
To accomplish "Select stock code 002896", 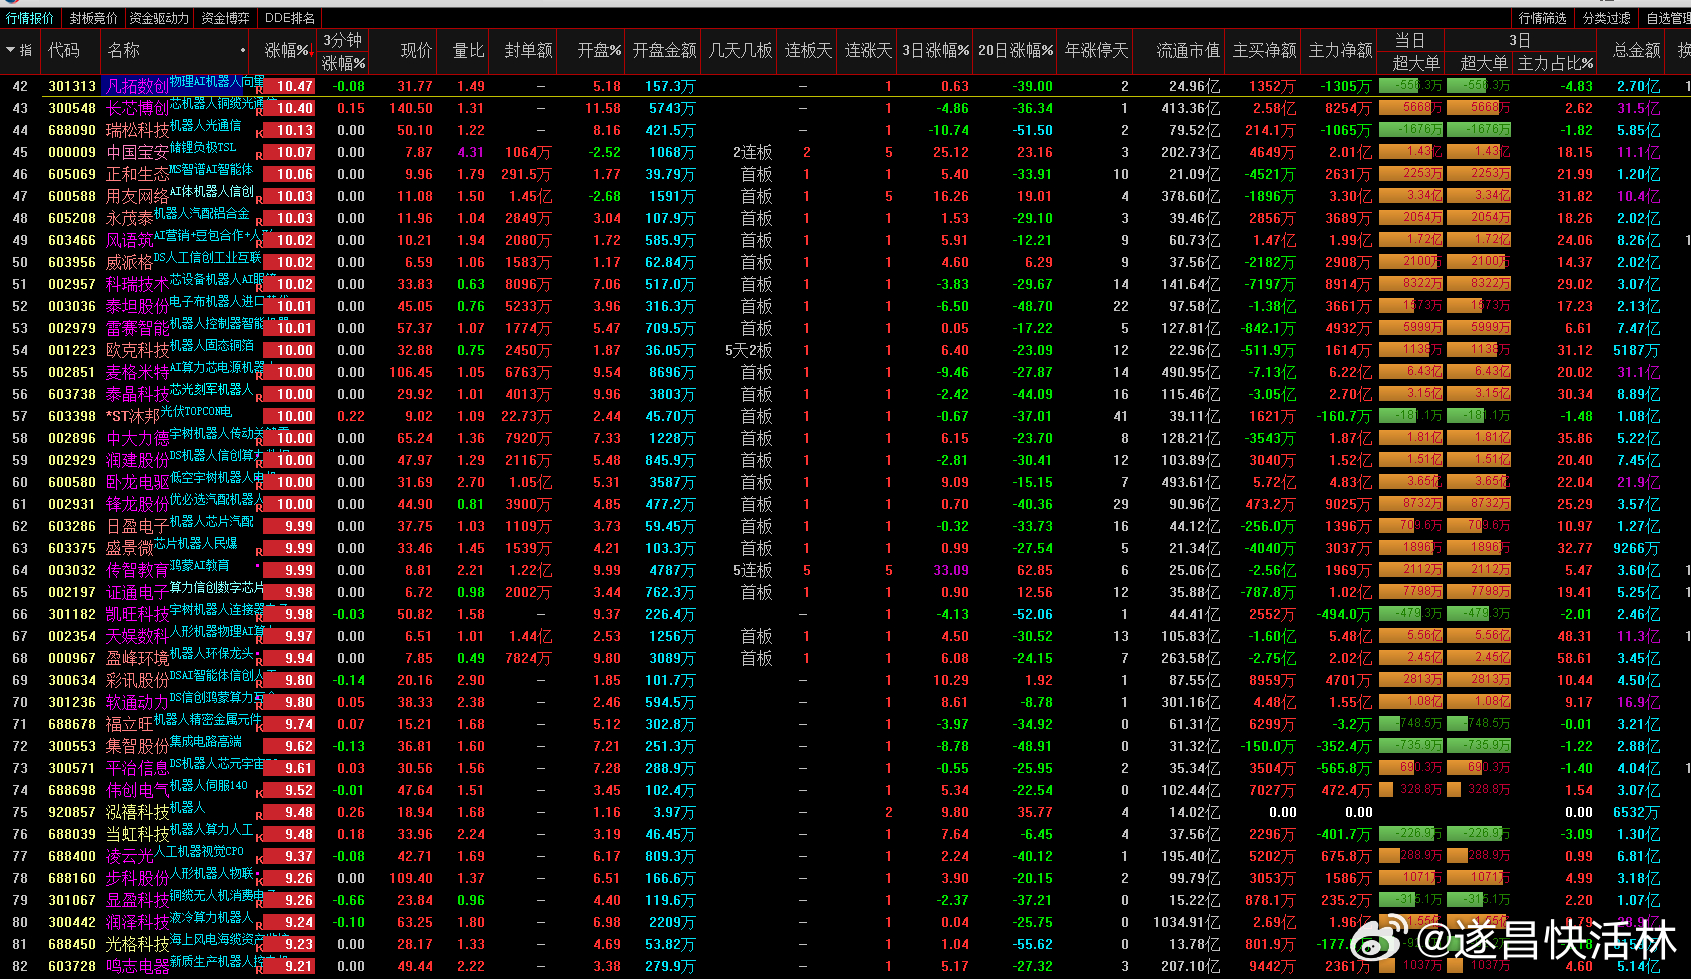I will pyautogui.click(x=72, y=438).
